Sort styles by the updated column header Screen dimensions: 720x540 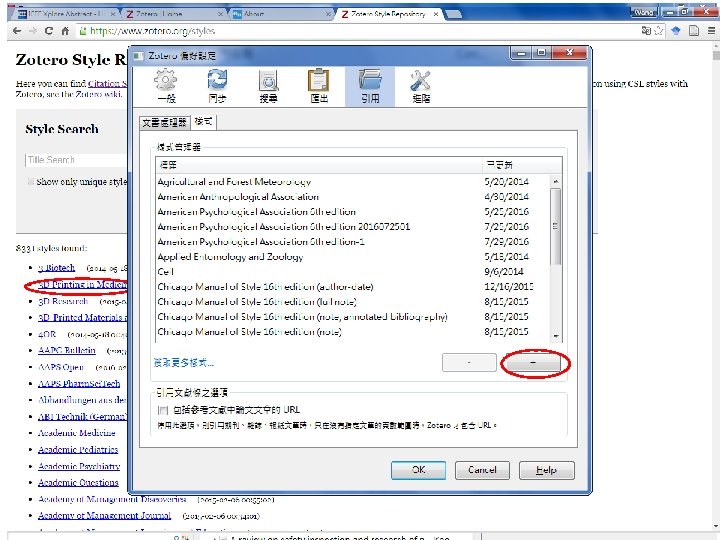[522, 165]
